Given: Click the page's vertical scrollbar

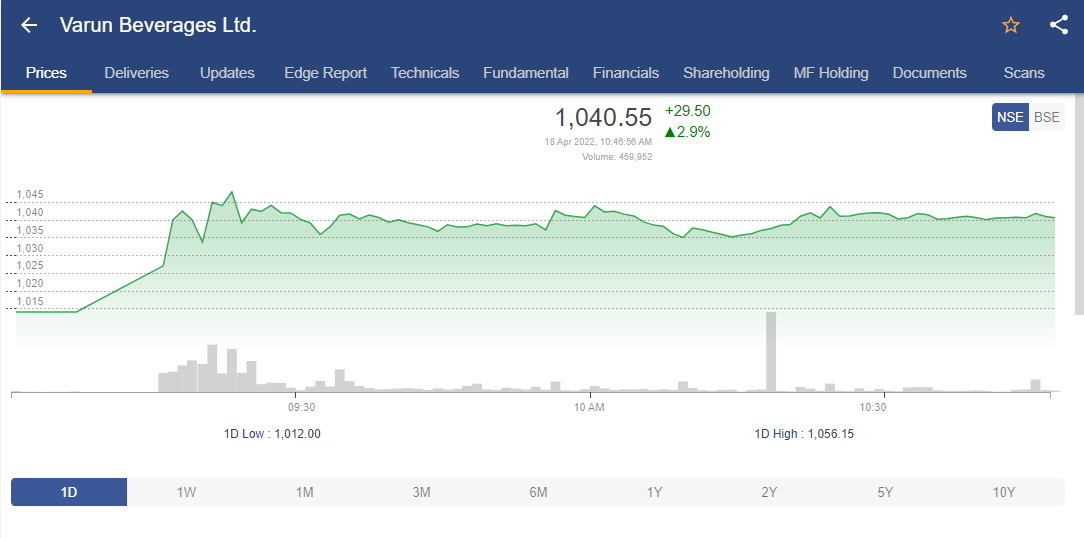Looking at the screenshot, I should pos(1079,204).
